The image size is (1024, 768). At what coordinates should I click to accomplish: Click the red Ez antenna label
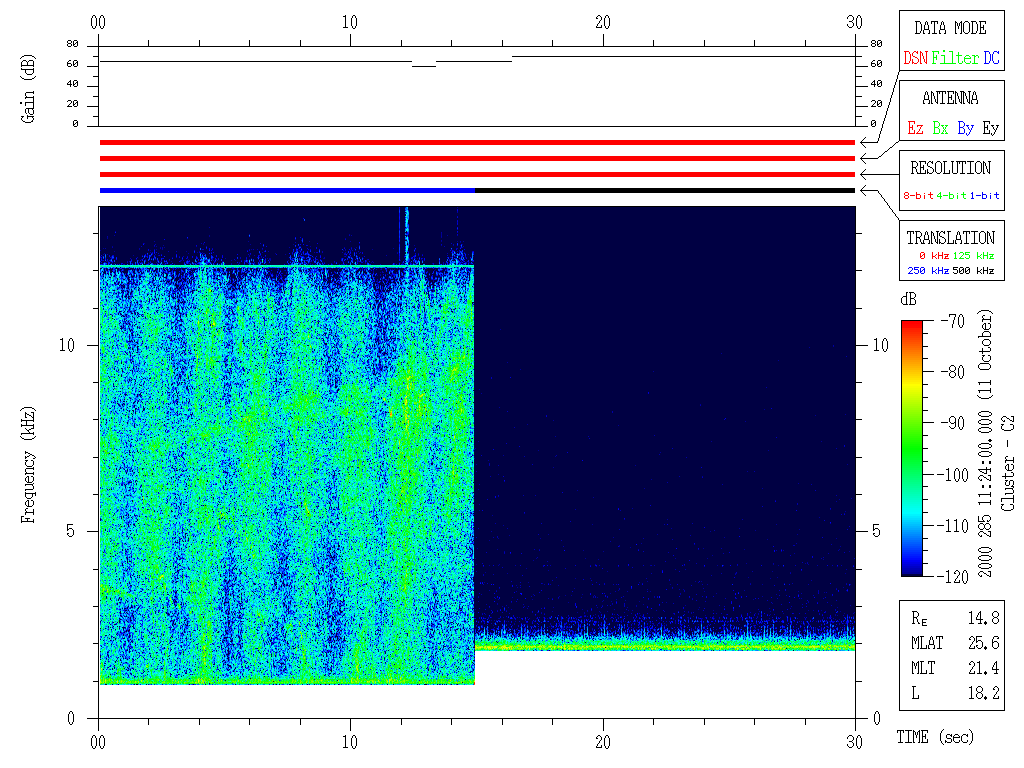pos(915,128)
